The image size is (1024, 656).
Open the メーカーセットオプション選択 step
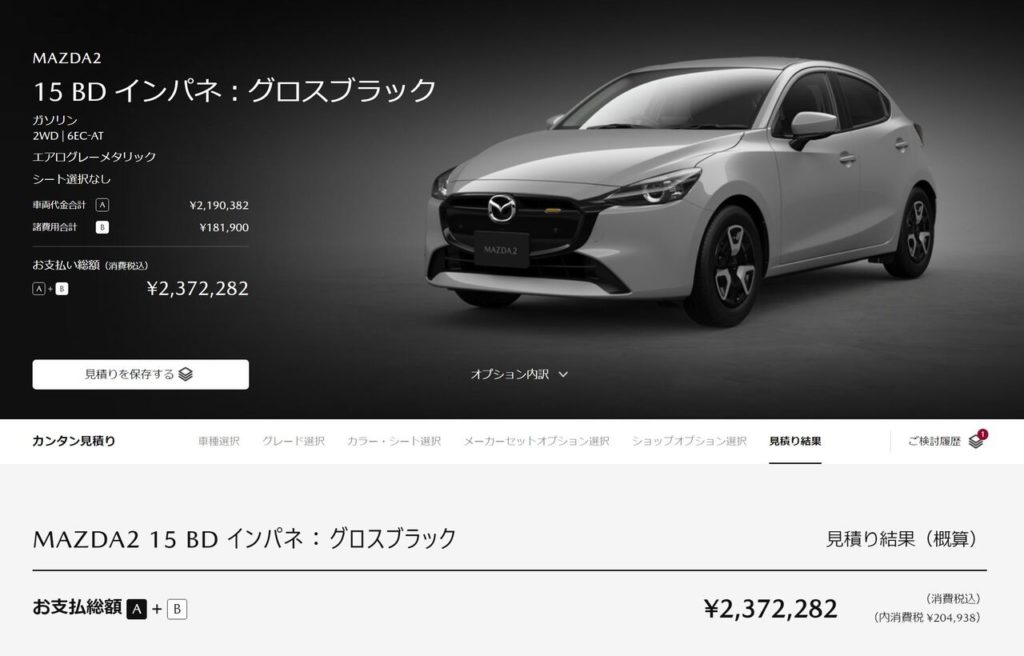[536, 441]
